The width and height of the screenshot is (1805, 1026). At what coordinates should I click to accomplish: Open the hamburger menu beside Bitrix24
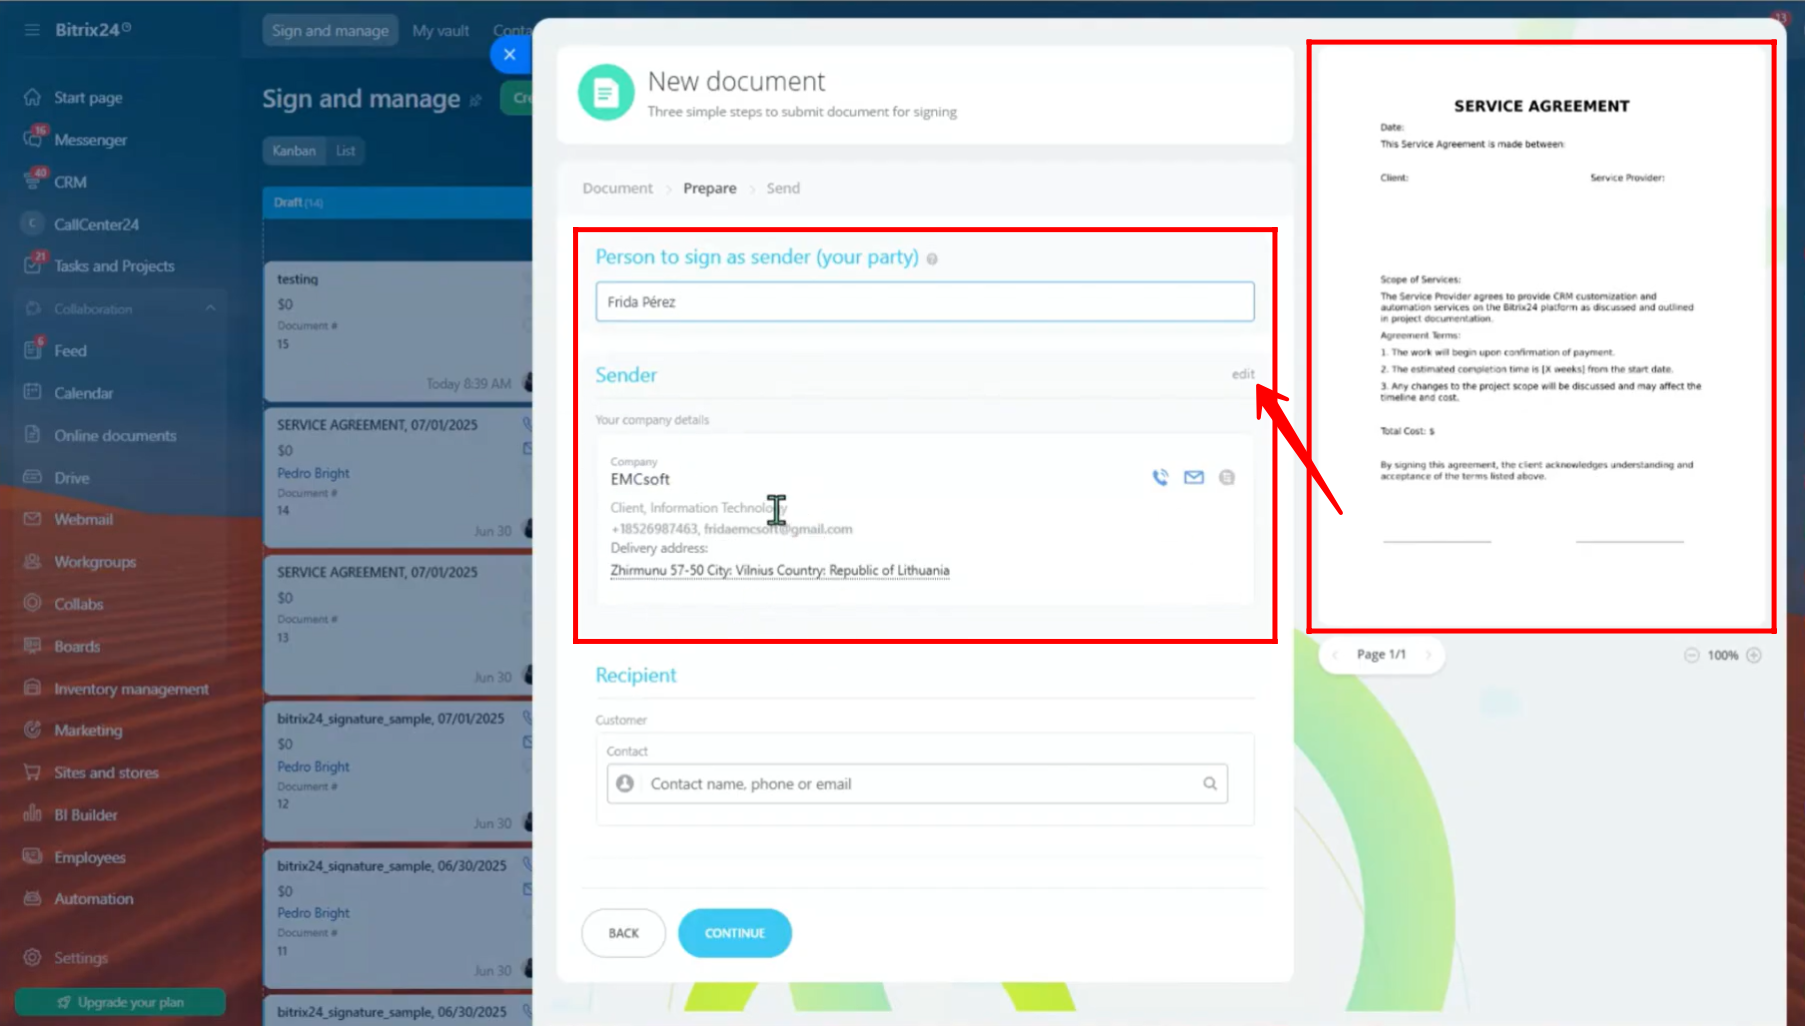pyautogui.click(x=32, y=30)
